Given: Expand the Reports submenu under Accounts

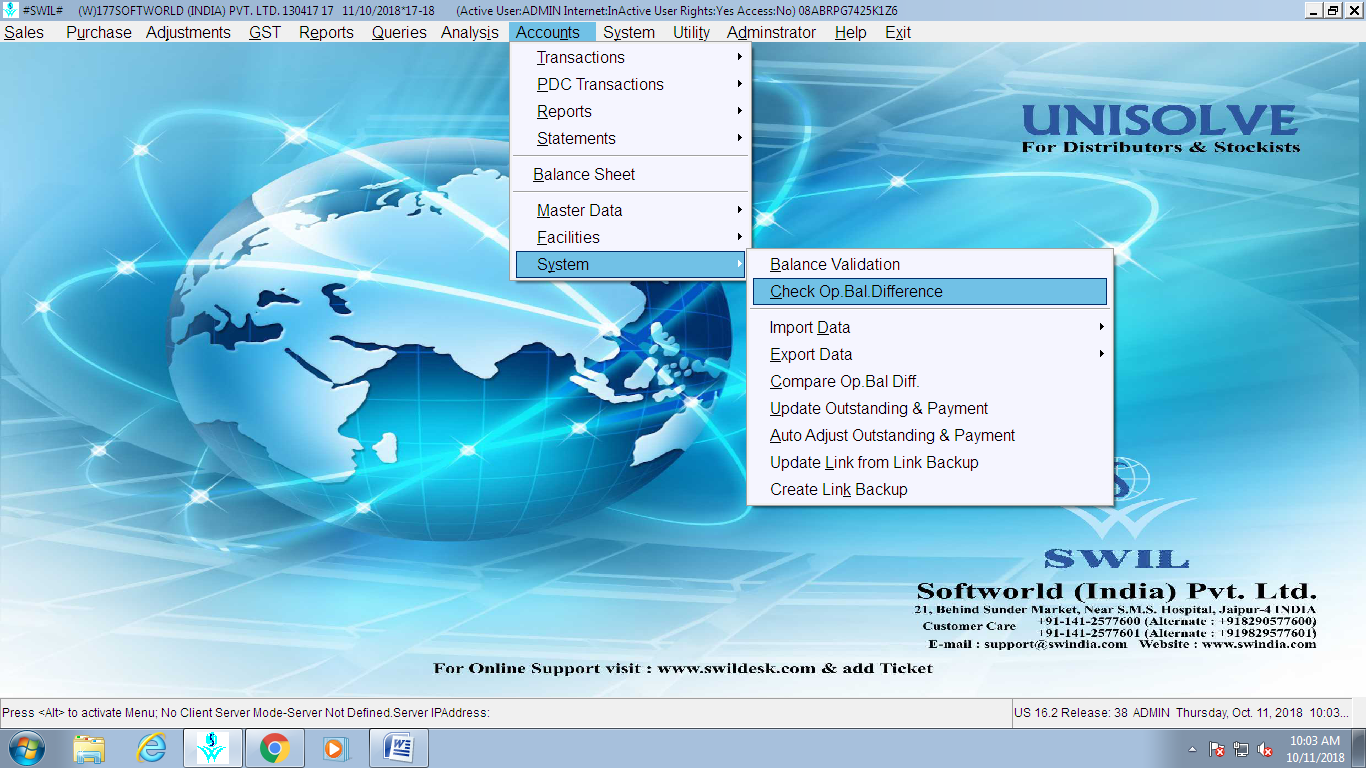Looking at the screenshot, I should [630, 111].
